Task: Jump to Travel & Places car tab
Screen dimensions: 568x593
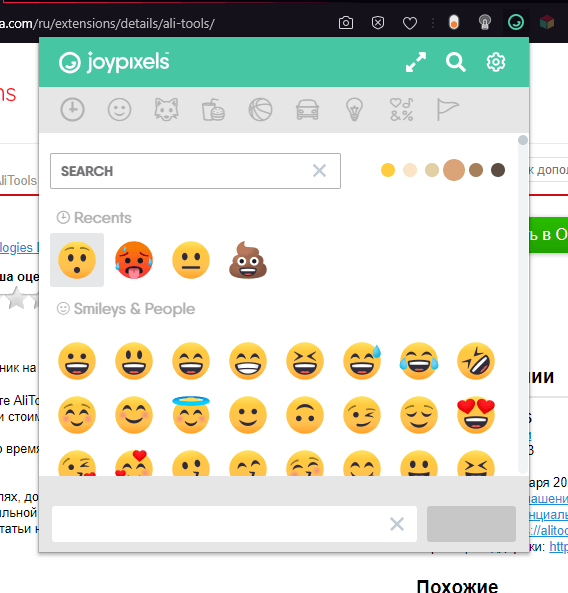Action: (307, 110)
